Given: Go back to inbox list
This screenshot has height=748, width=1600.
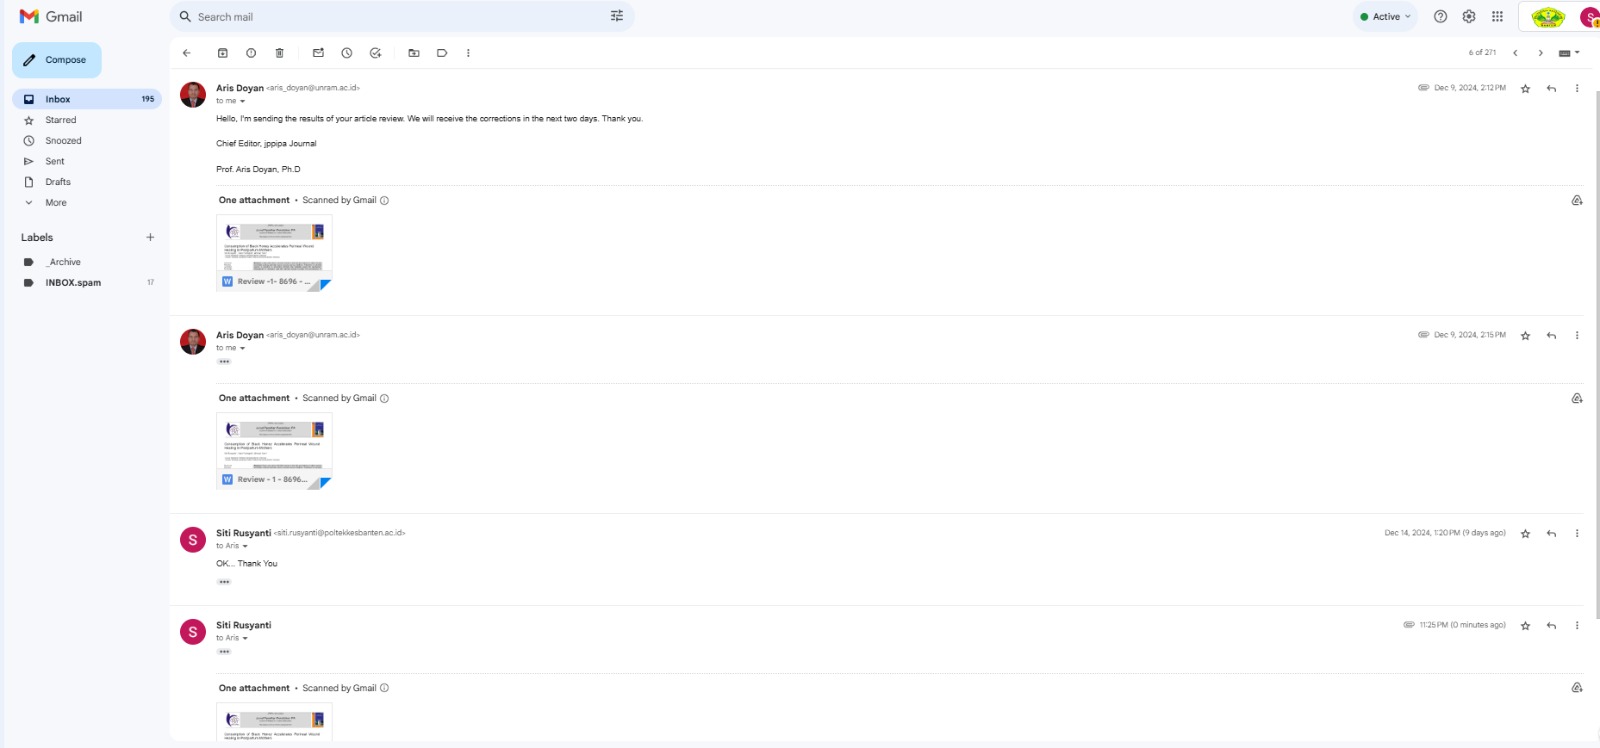Looking at the screenshot, I should [186, 53].
